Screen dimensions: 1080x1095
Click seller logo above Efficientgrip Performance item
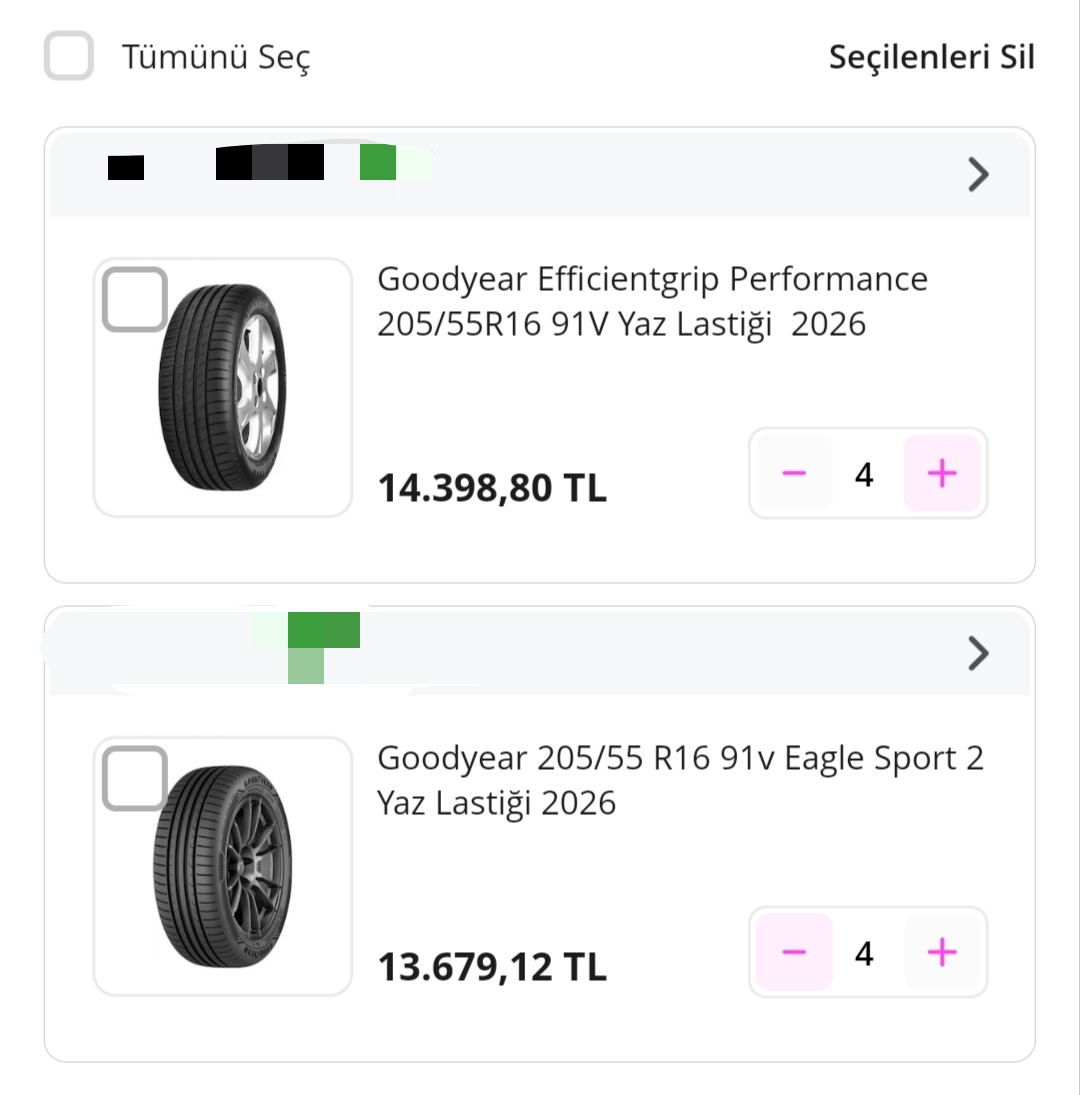[x=270, y=163]
